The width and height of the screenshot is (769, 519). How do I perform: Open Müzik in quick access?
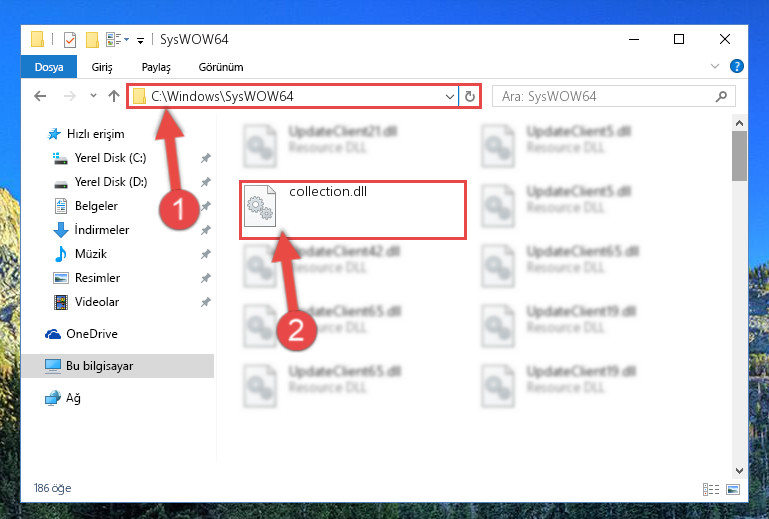tap(80, 254)
